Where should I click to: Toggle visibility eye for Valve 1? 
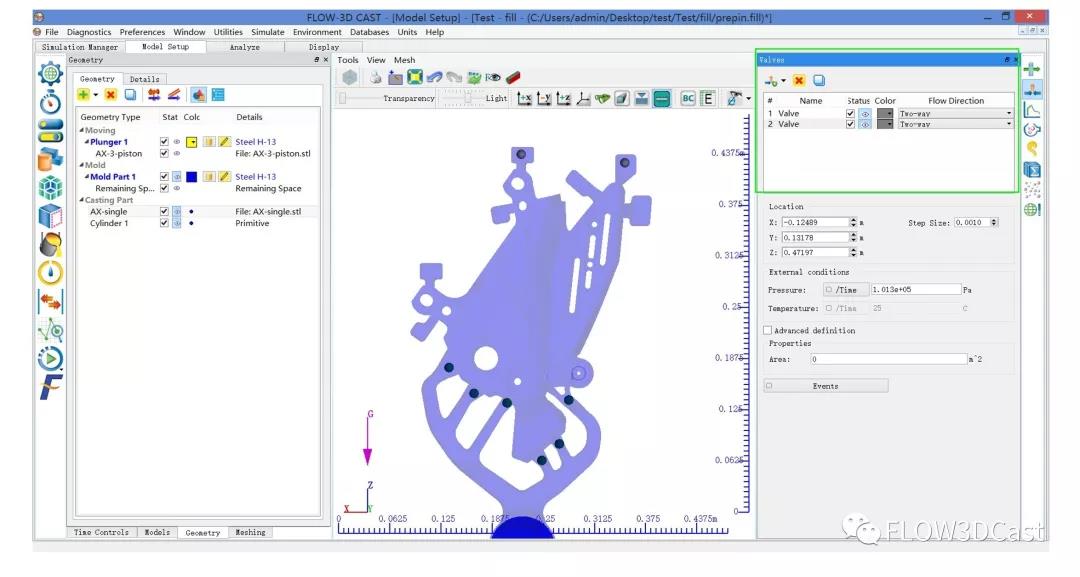tap(866, 114)
